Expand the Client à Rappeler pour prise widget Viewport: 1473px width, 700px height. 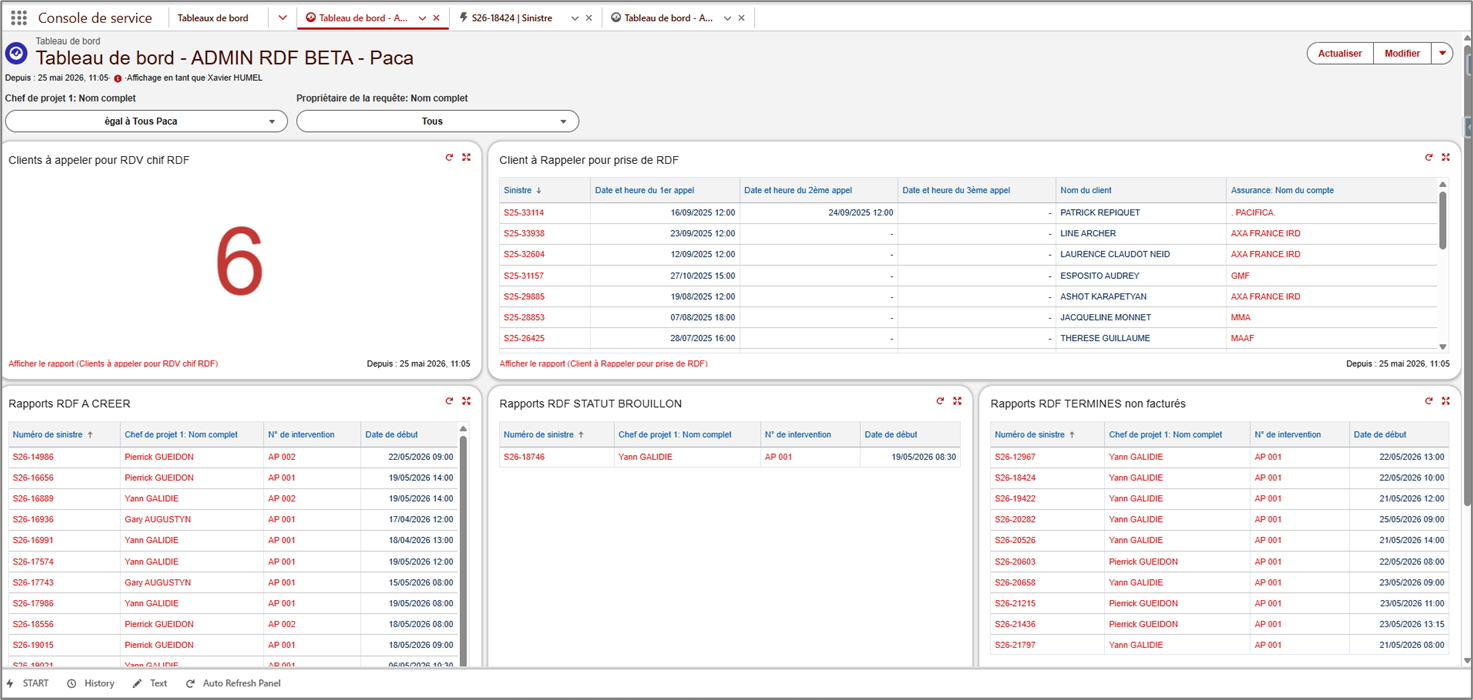[1445, 158]
